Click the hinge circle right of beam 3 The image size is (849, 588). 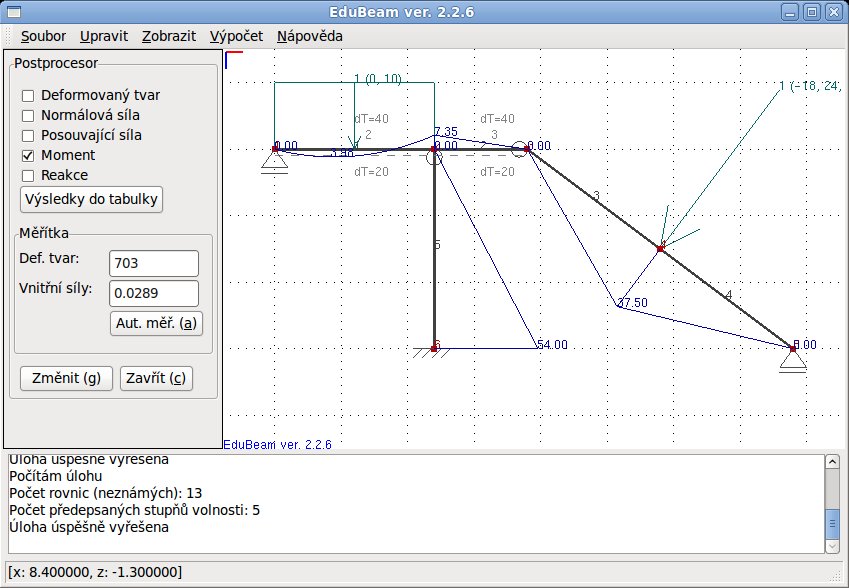click(520, 149)
